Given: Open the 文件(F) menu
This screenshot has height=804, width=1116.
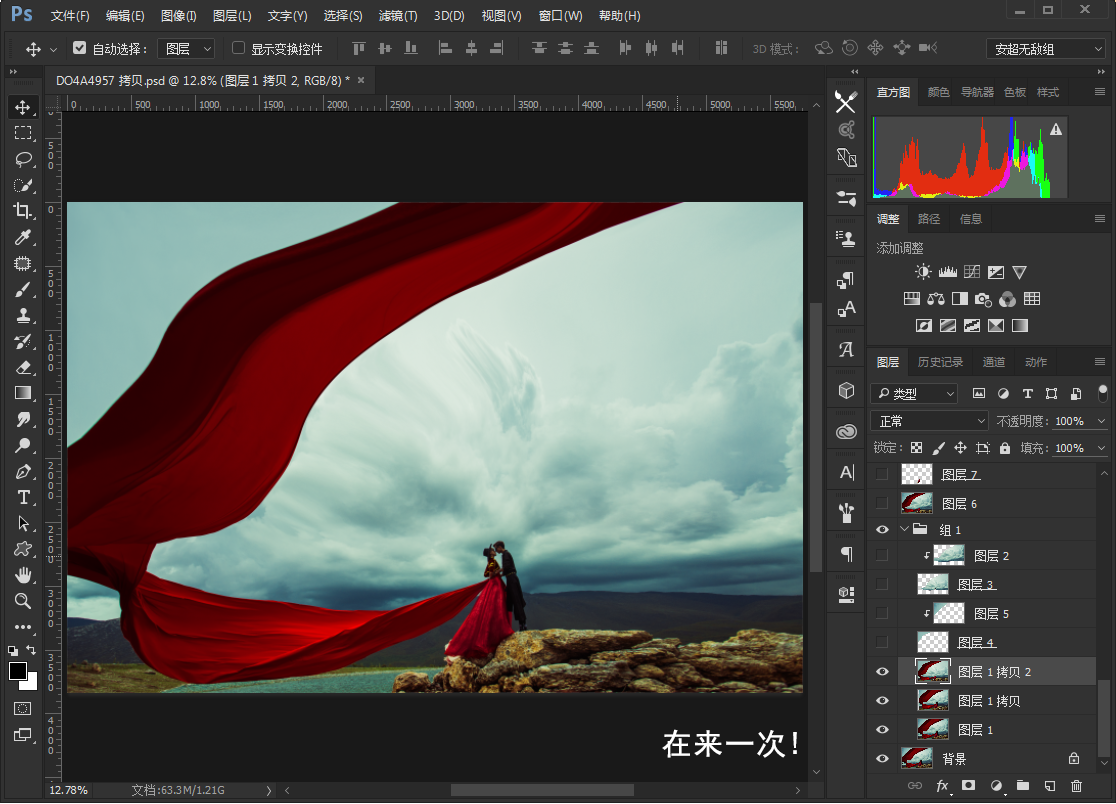Looking at the screenshot, I should [70, 16].
